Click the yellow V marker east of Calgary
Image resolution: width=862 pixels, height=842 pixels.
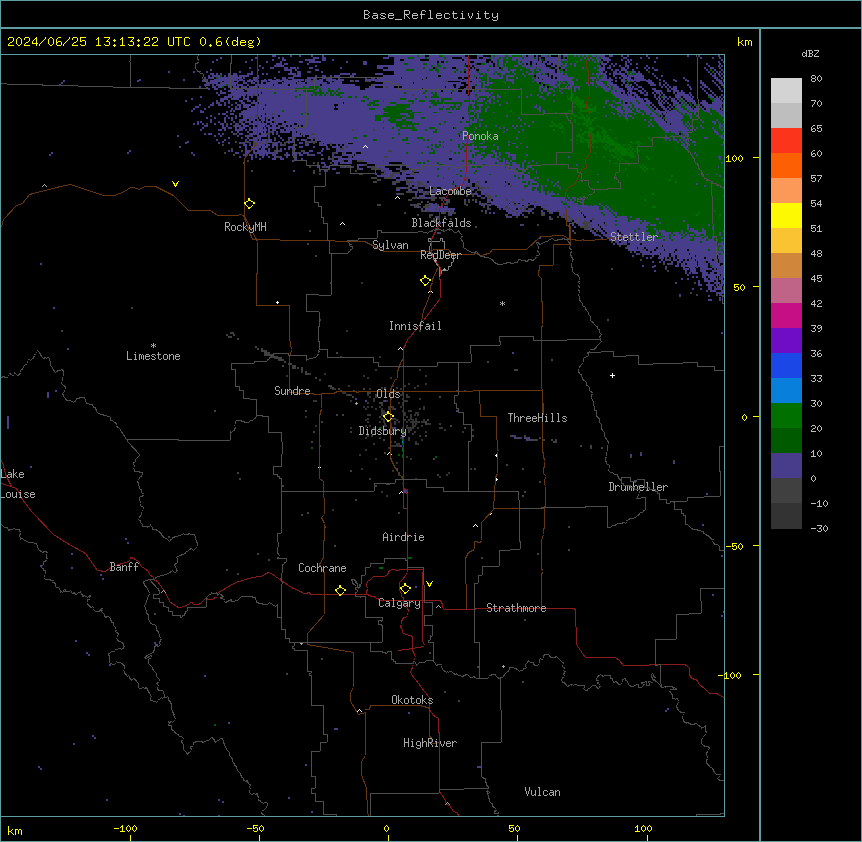coord(429,584)
